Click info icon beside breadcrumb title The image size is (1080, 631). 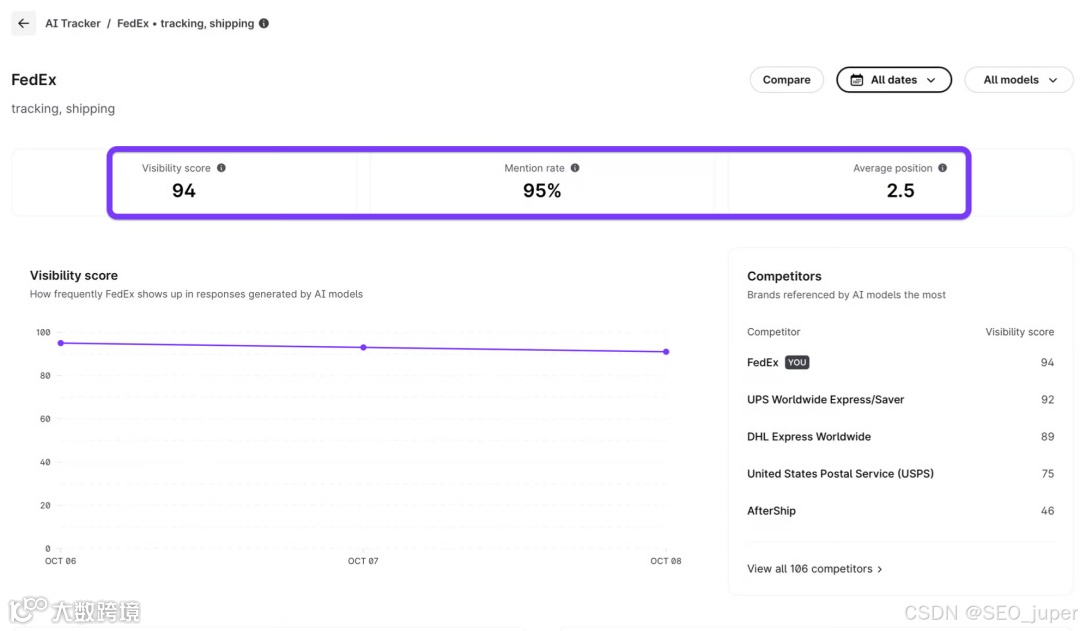tap(264, 23)
